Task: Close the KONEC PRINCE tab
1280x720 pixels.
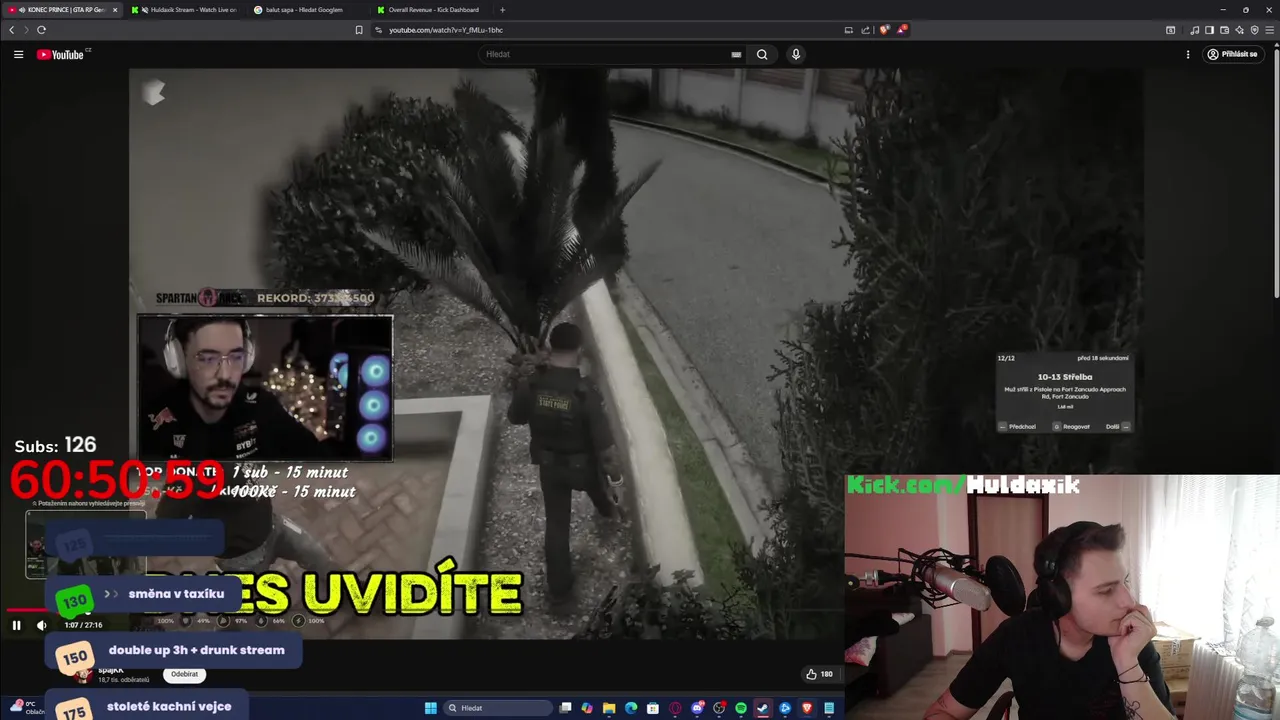Action: (114, 10)
